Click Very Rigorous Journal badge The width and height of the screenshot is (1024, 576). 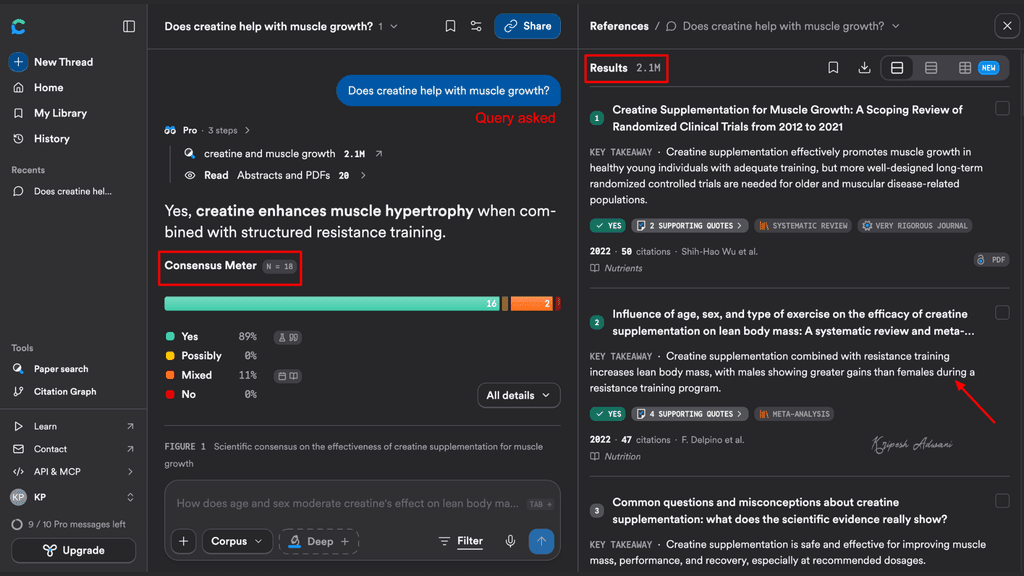(x=914, y=226)
